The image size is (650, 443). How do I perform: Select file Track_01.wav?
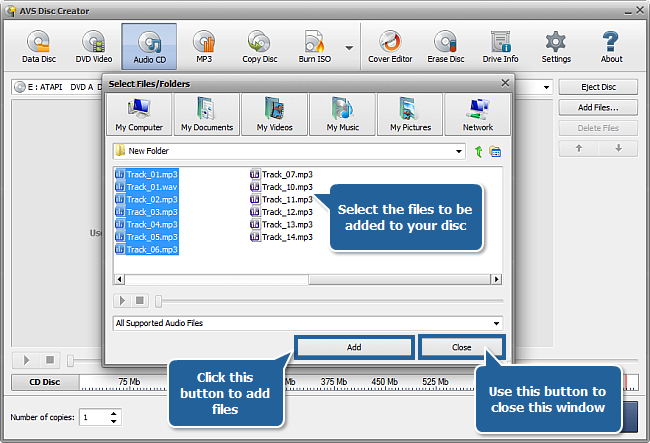(x=147, y=187)
